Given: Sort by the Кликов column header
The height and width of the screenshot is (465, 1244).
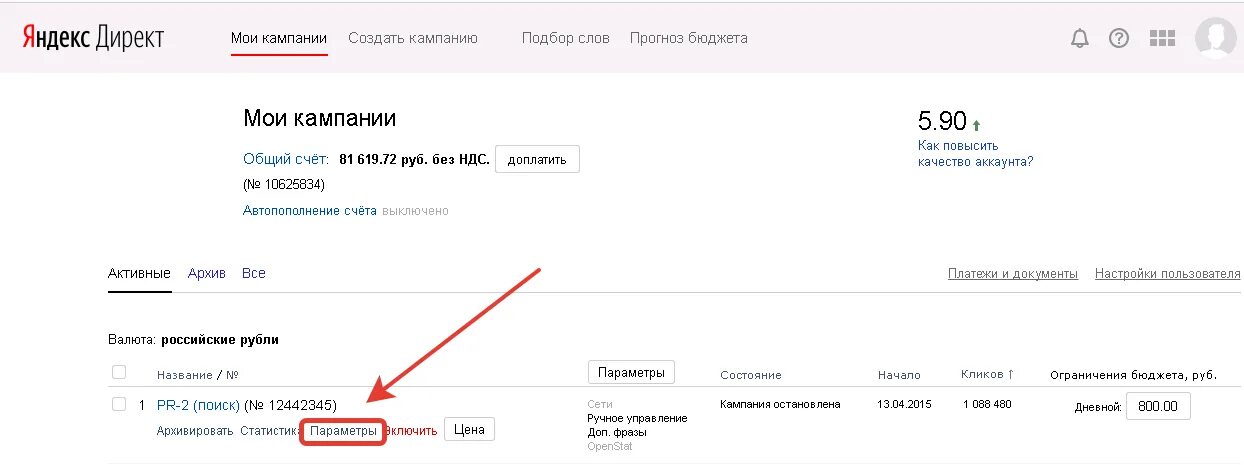Looking at the screenshot, I should coord(987,374).
